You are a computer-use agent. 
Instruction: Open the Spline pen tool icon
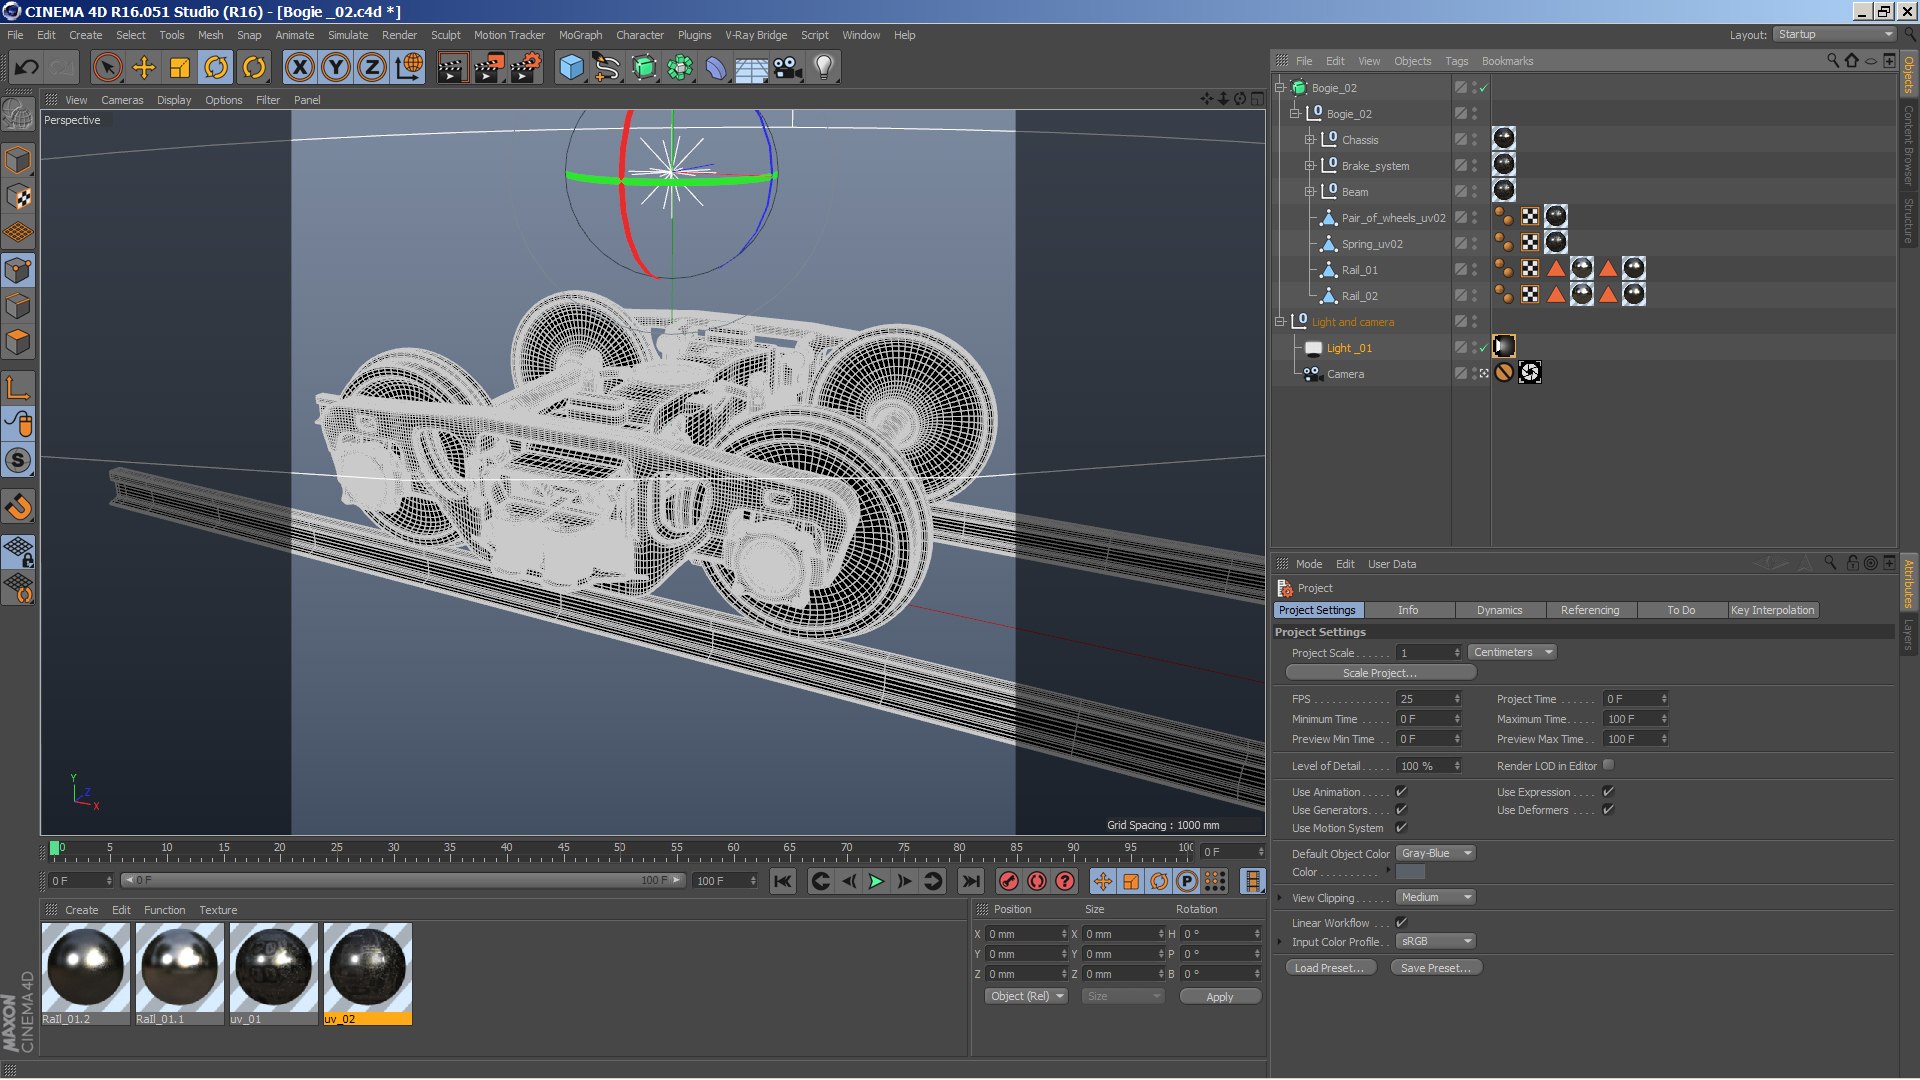point(606,68)
